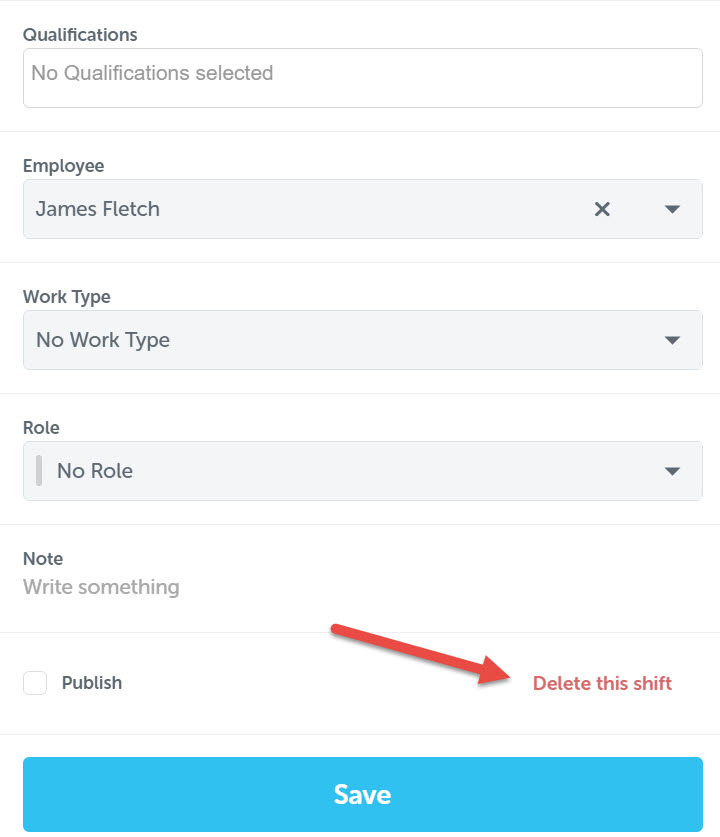Enable the Publish checkbox
The width and height of the screenshot is (720, 837).
click(x=35, y=683)
